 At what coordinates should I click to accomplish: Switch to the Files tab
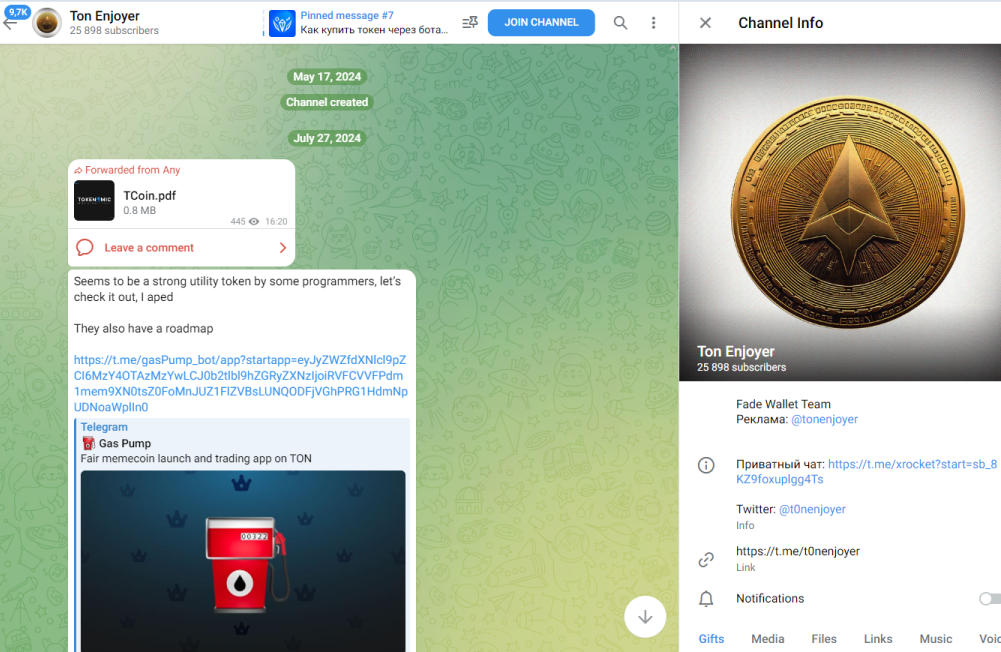click(824, 639)
